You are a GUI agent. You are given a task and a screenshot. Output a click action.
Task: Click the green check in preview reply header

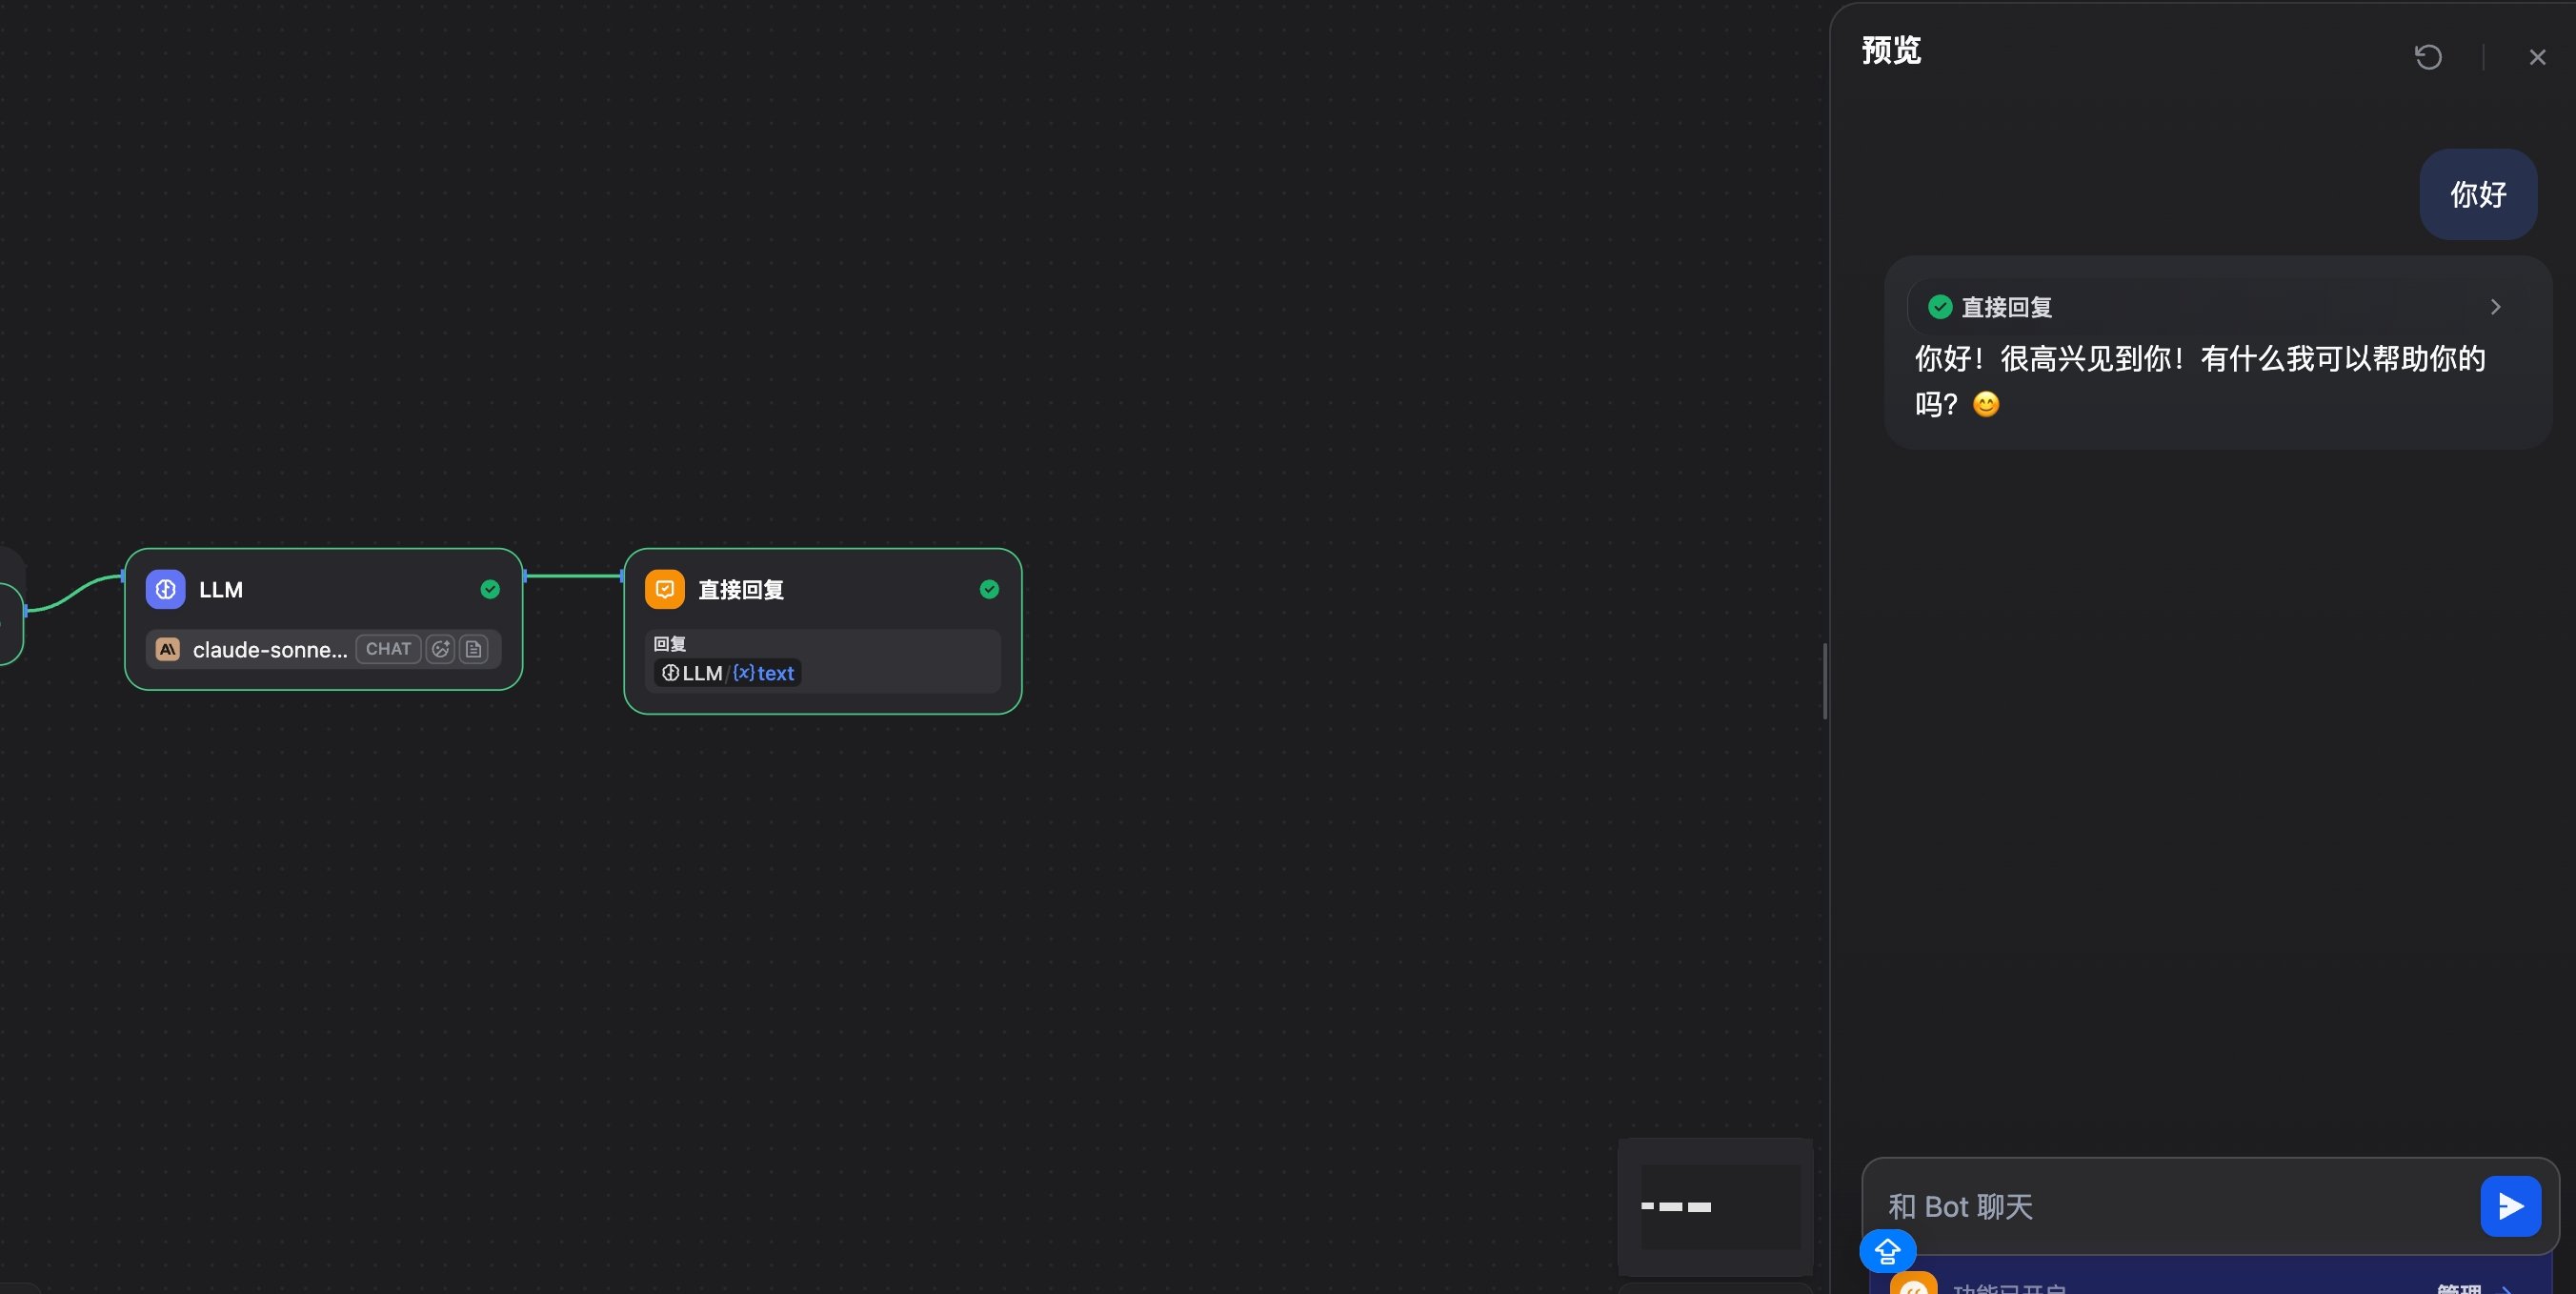(1940, 306)
